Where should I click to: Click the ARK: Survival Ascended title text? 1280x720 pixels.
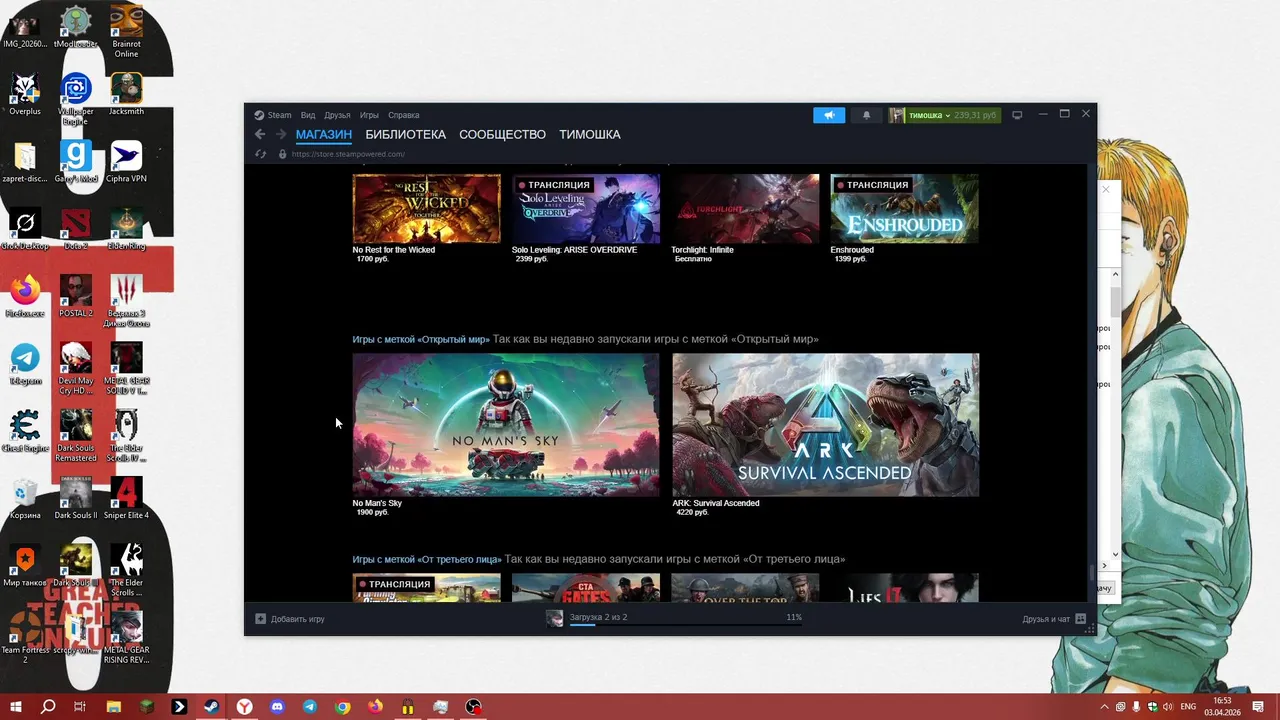point(716,503)
